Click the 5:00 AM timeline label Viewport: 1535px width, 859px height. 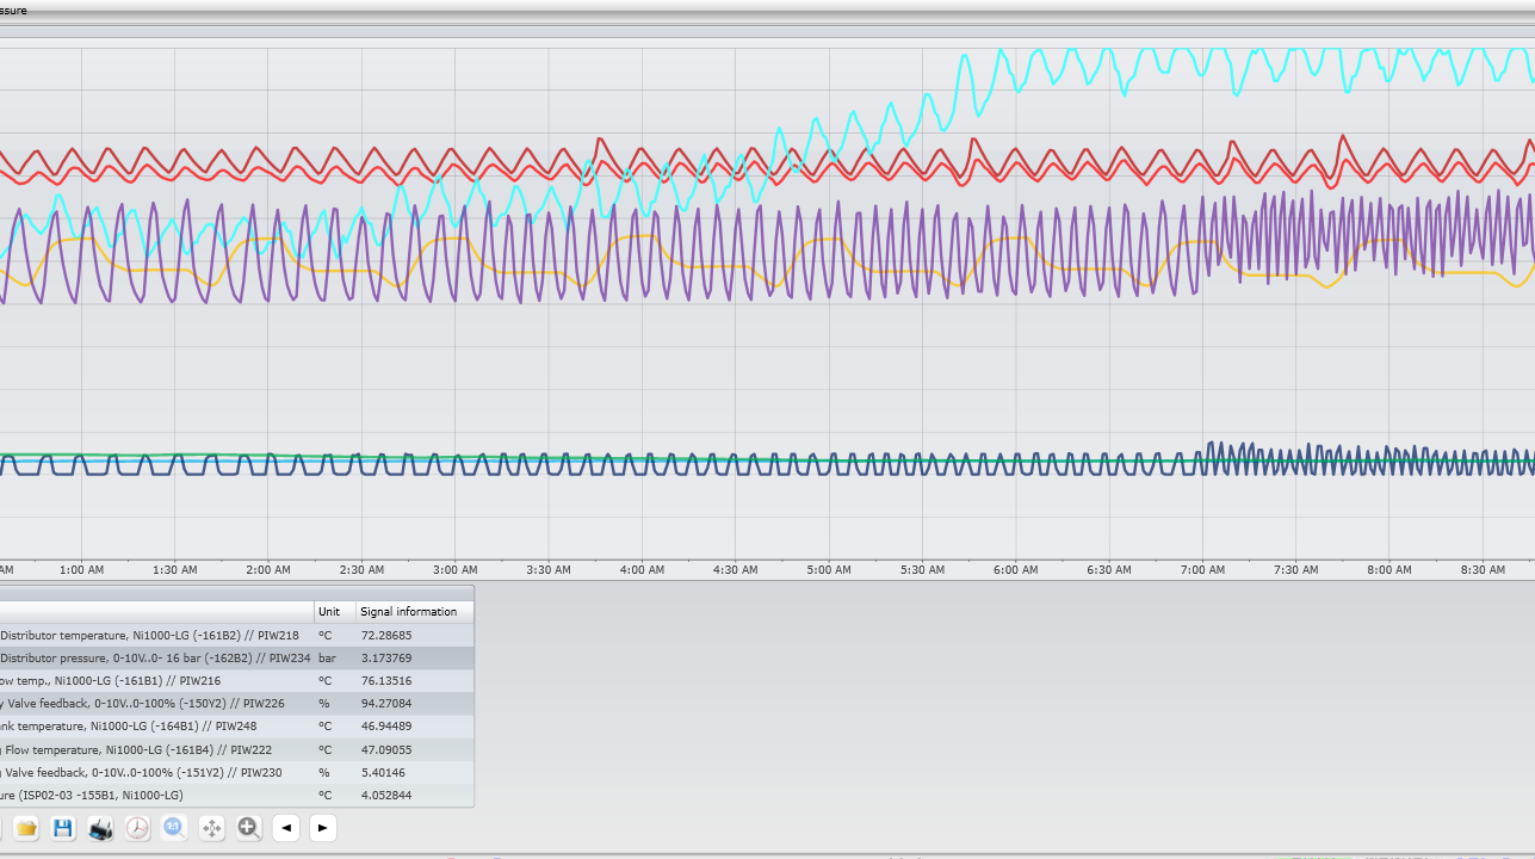pyautogui.click(x=827, y=570)
